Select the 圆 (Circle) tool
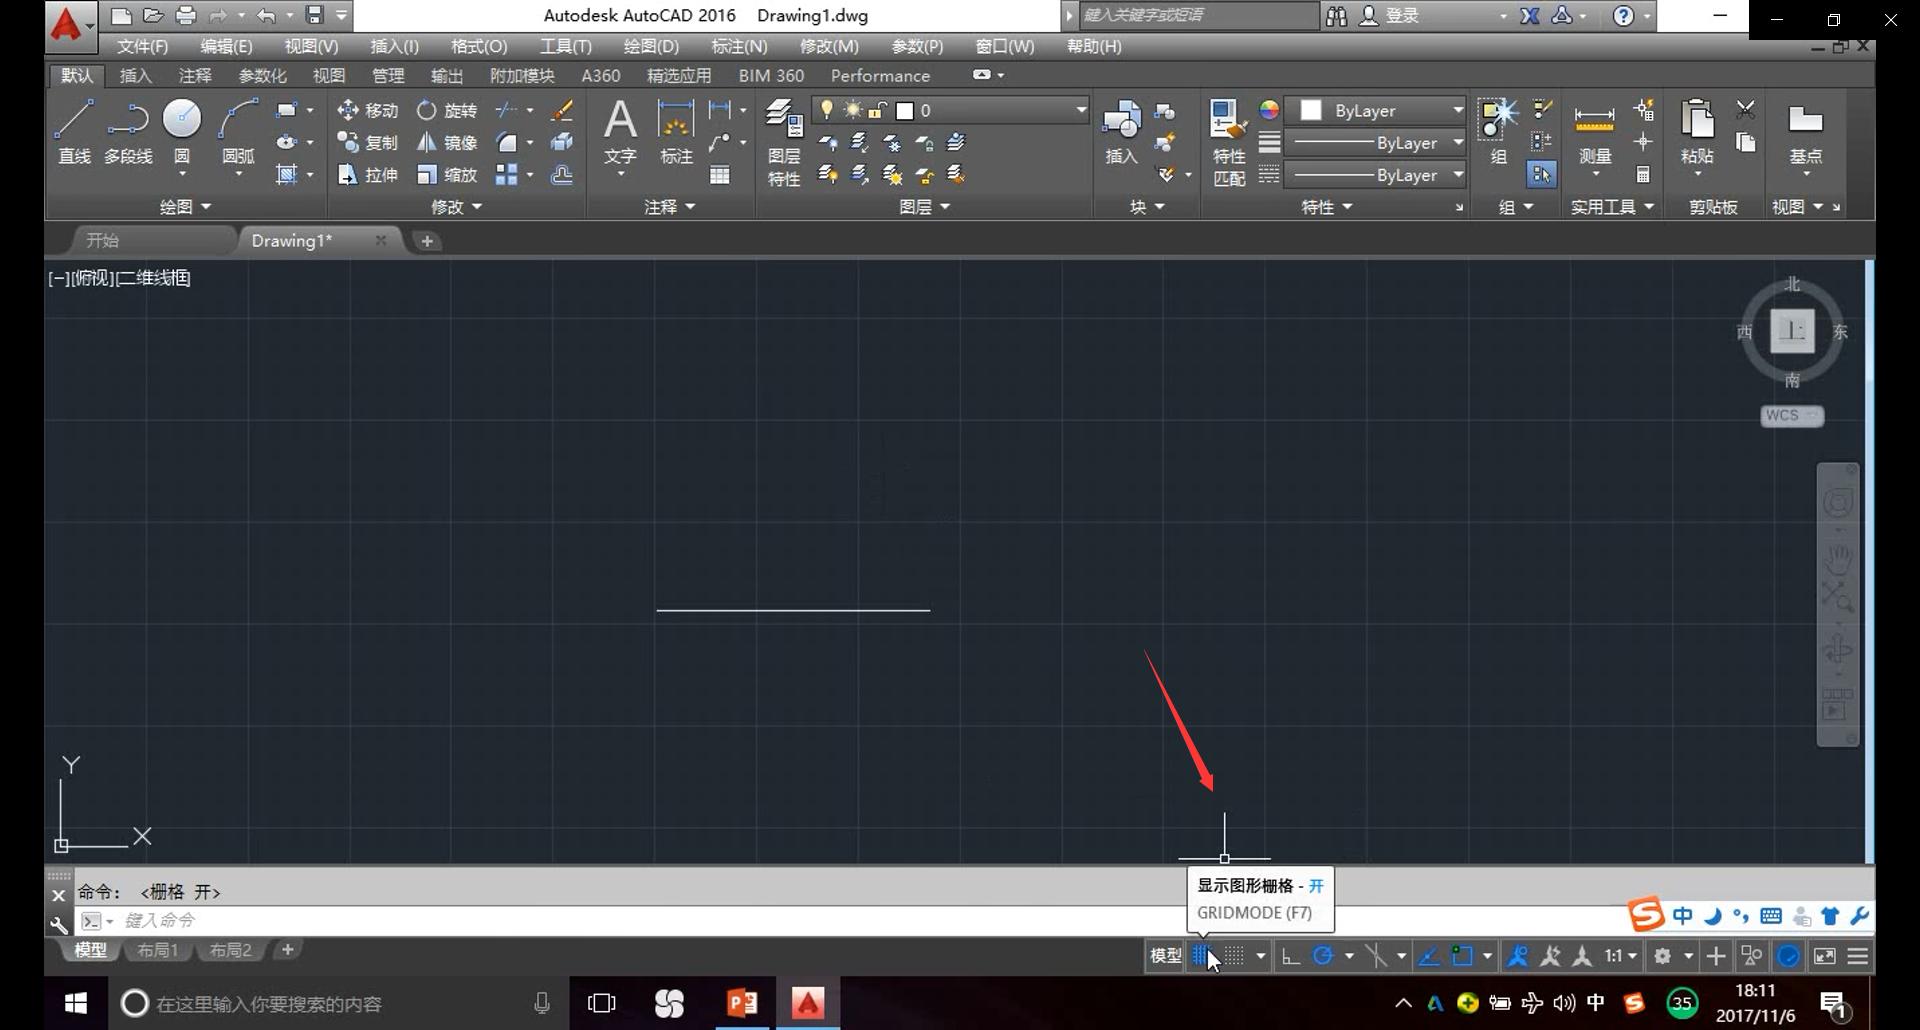The height and width of the screenshot is (1030, 1920). 182,131
